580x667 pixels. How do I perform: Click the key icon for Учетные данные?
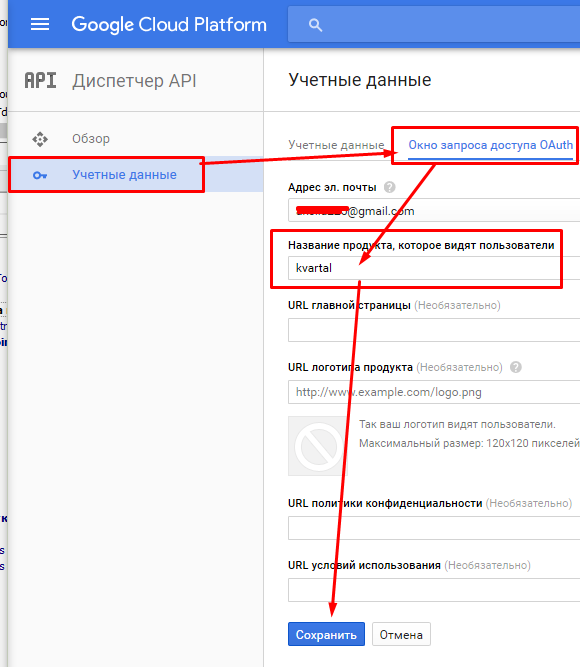[x=40, y=175]
